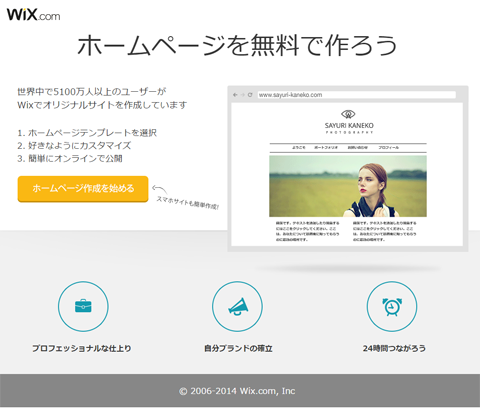Open the ようこそ menu item in the preview
This screenshot has width=480, height=413.
(x=299, y=147)
